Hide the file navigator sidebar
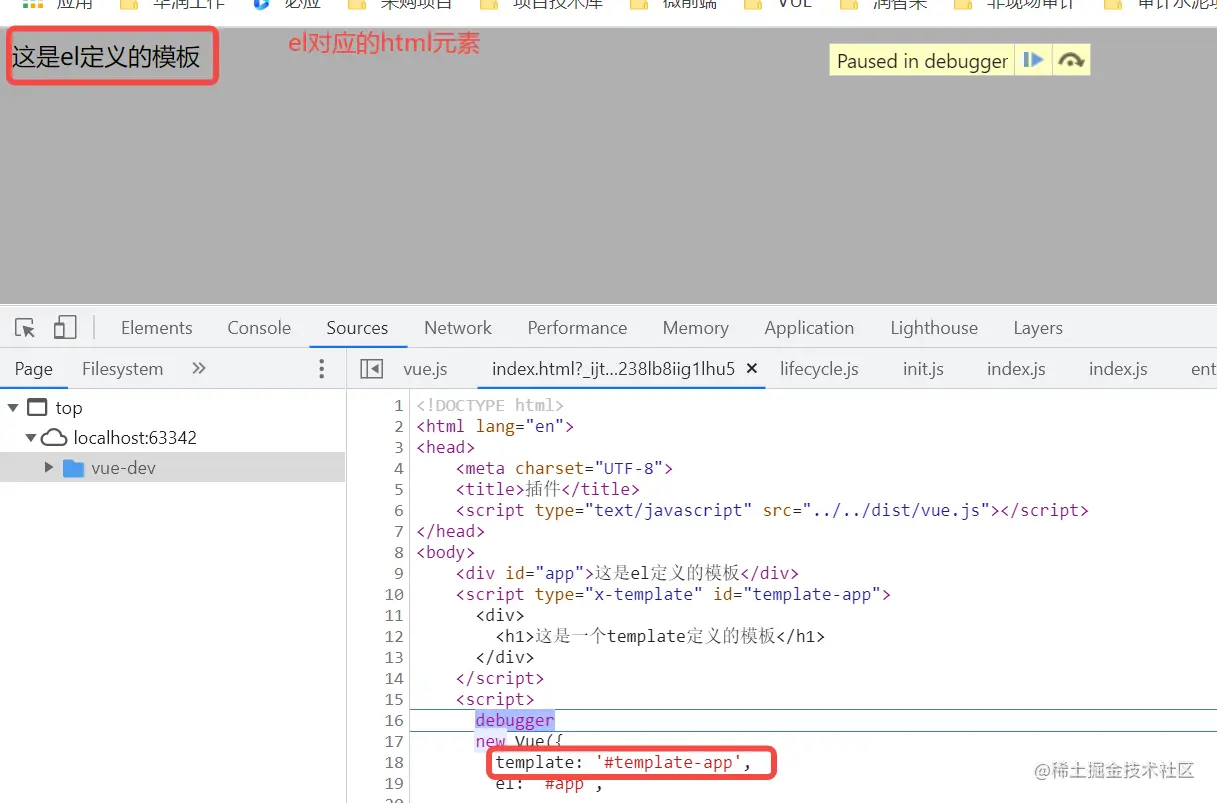This screenshot has width=1217, height=803. (x=372, y=369)
